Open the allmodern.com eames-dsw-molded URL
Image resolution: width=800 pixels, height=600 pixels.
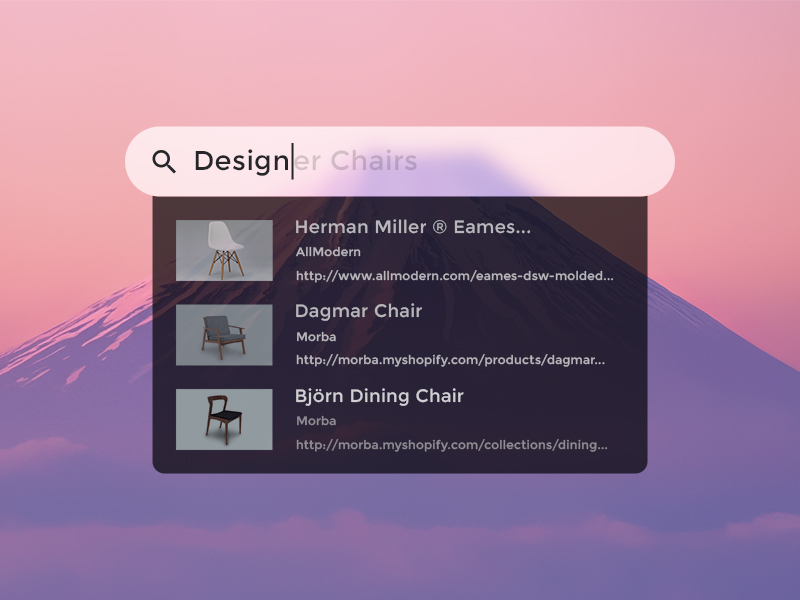coord(454,275)
